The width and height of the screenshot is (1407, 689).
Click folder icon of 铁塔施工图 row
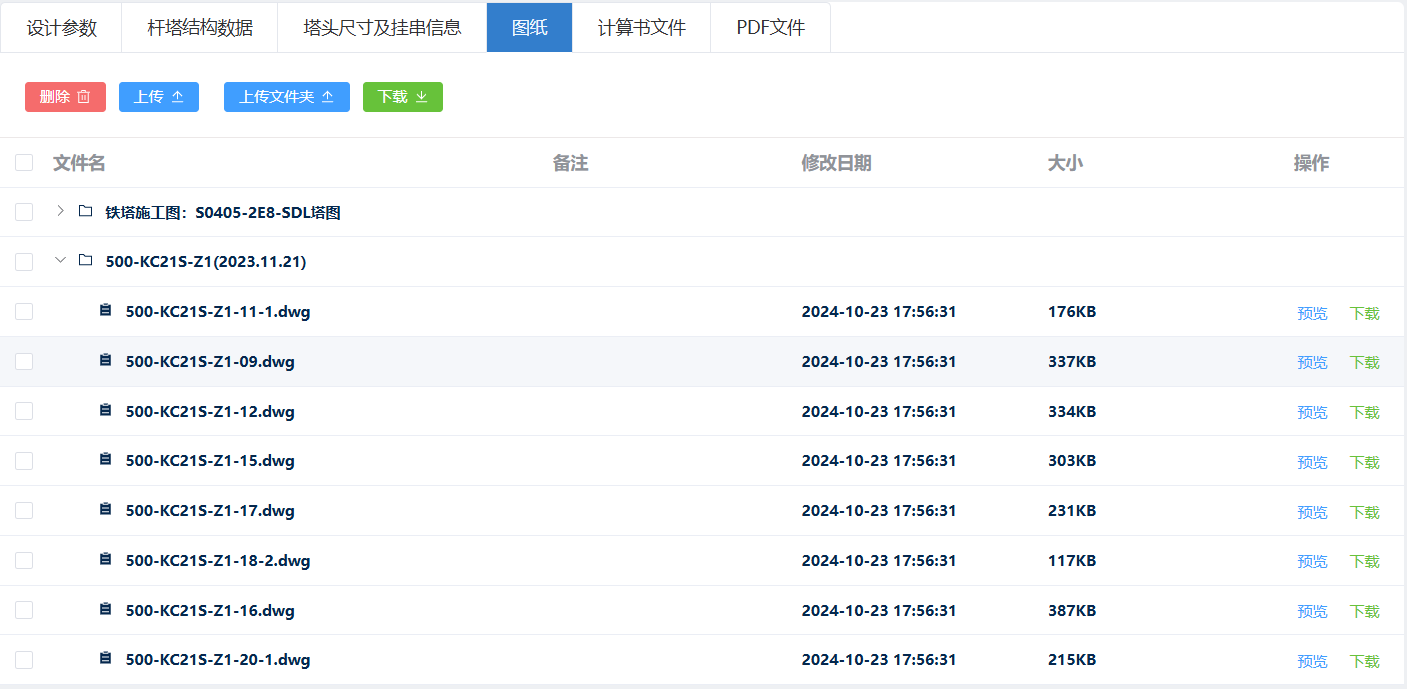tap(85, 211)
